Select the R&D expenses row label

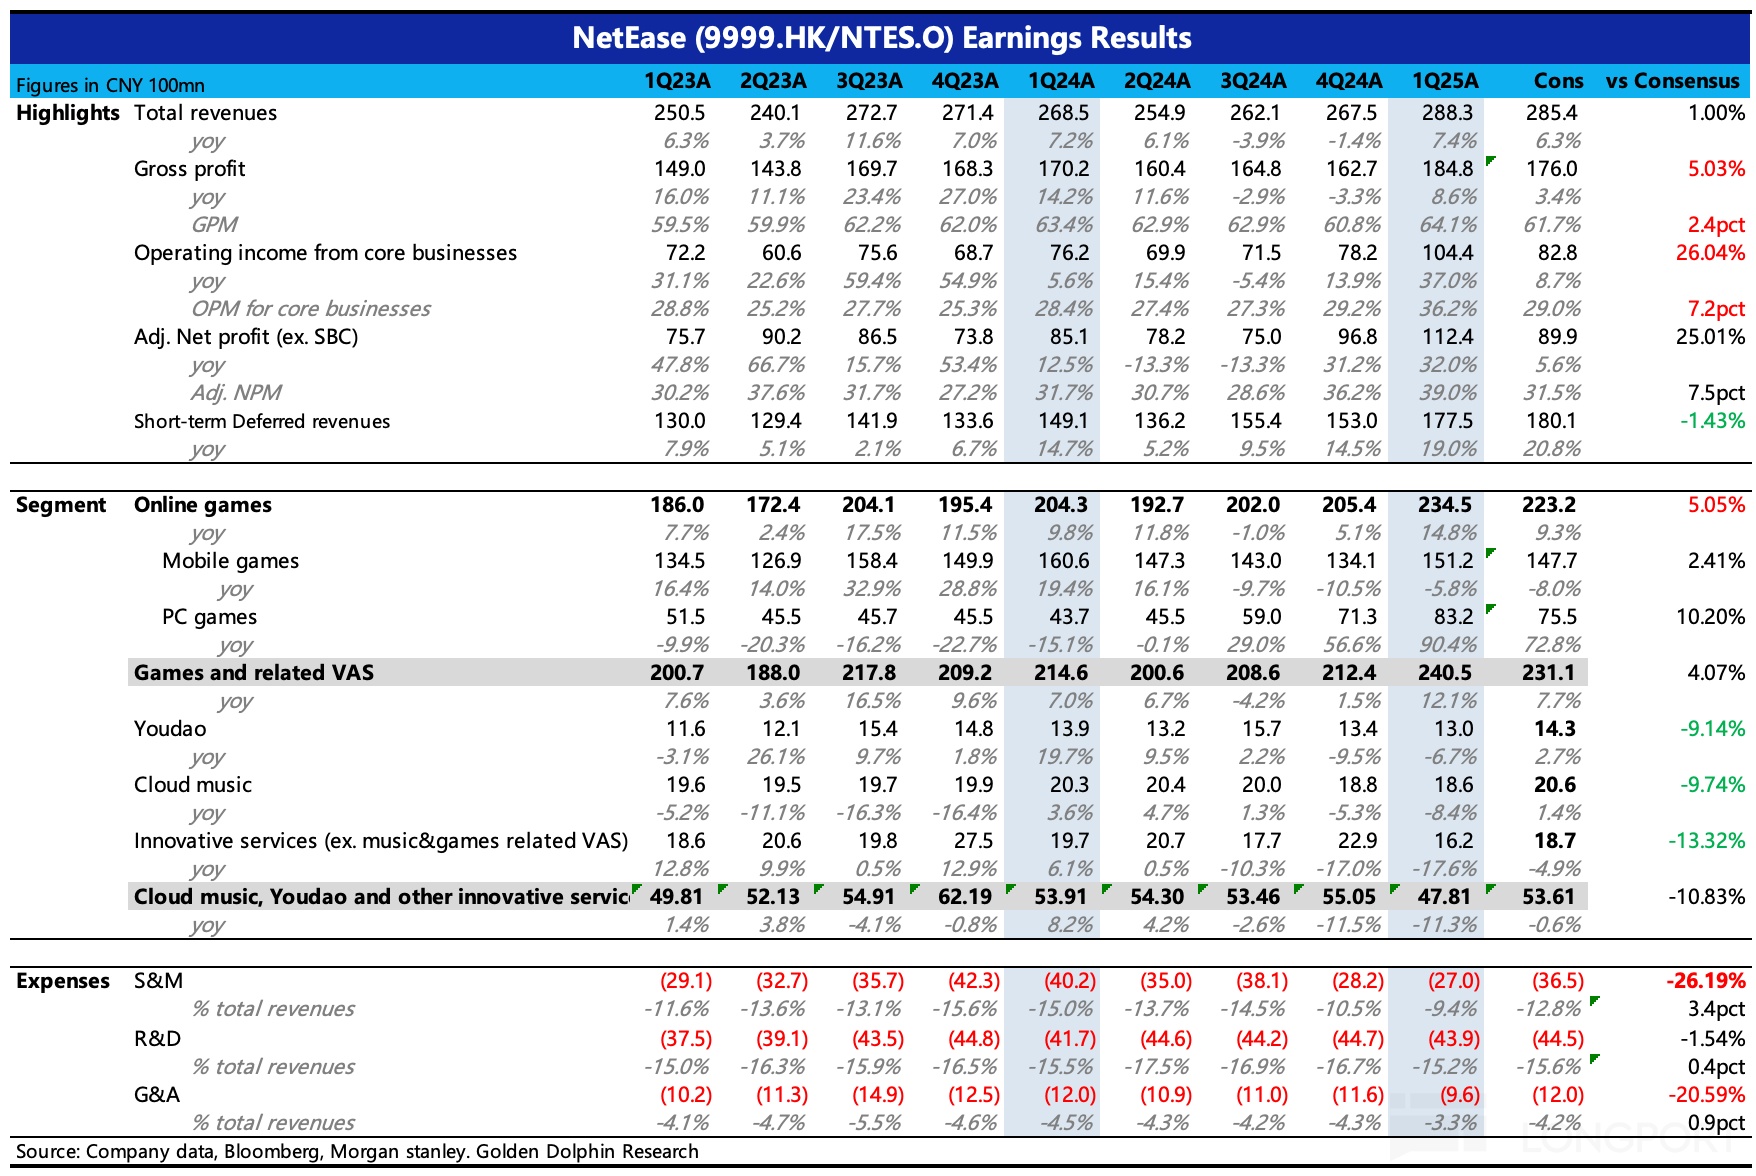tap(158, 1039)
